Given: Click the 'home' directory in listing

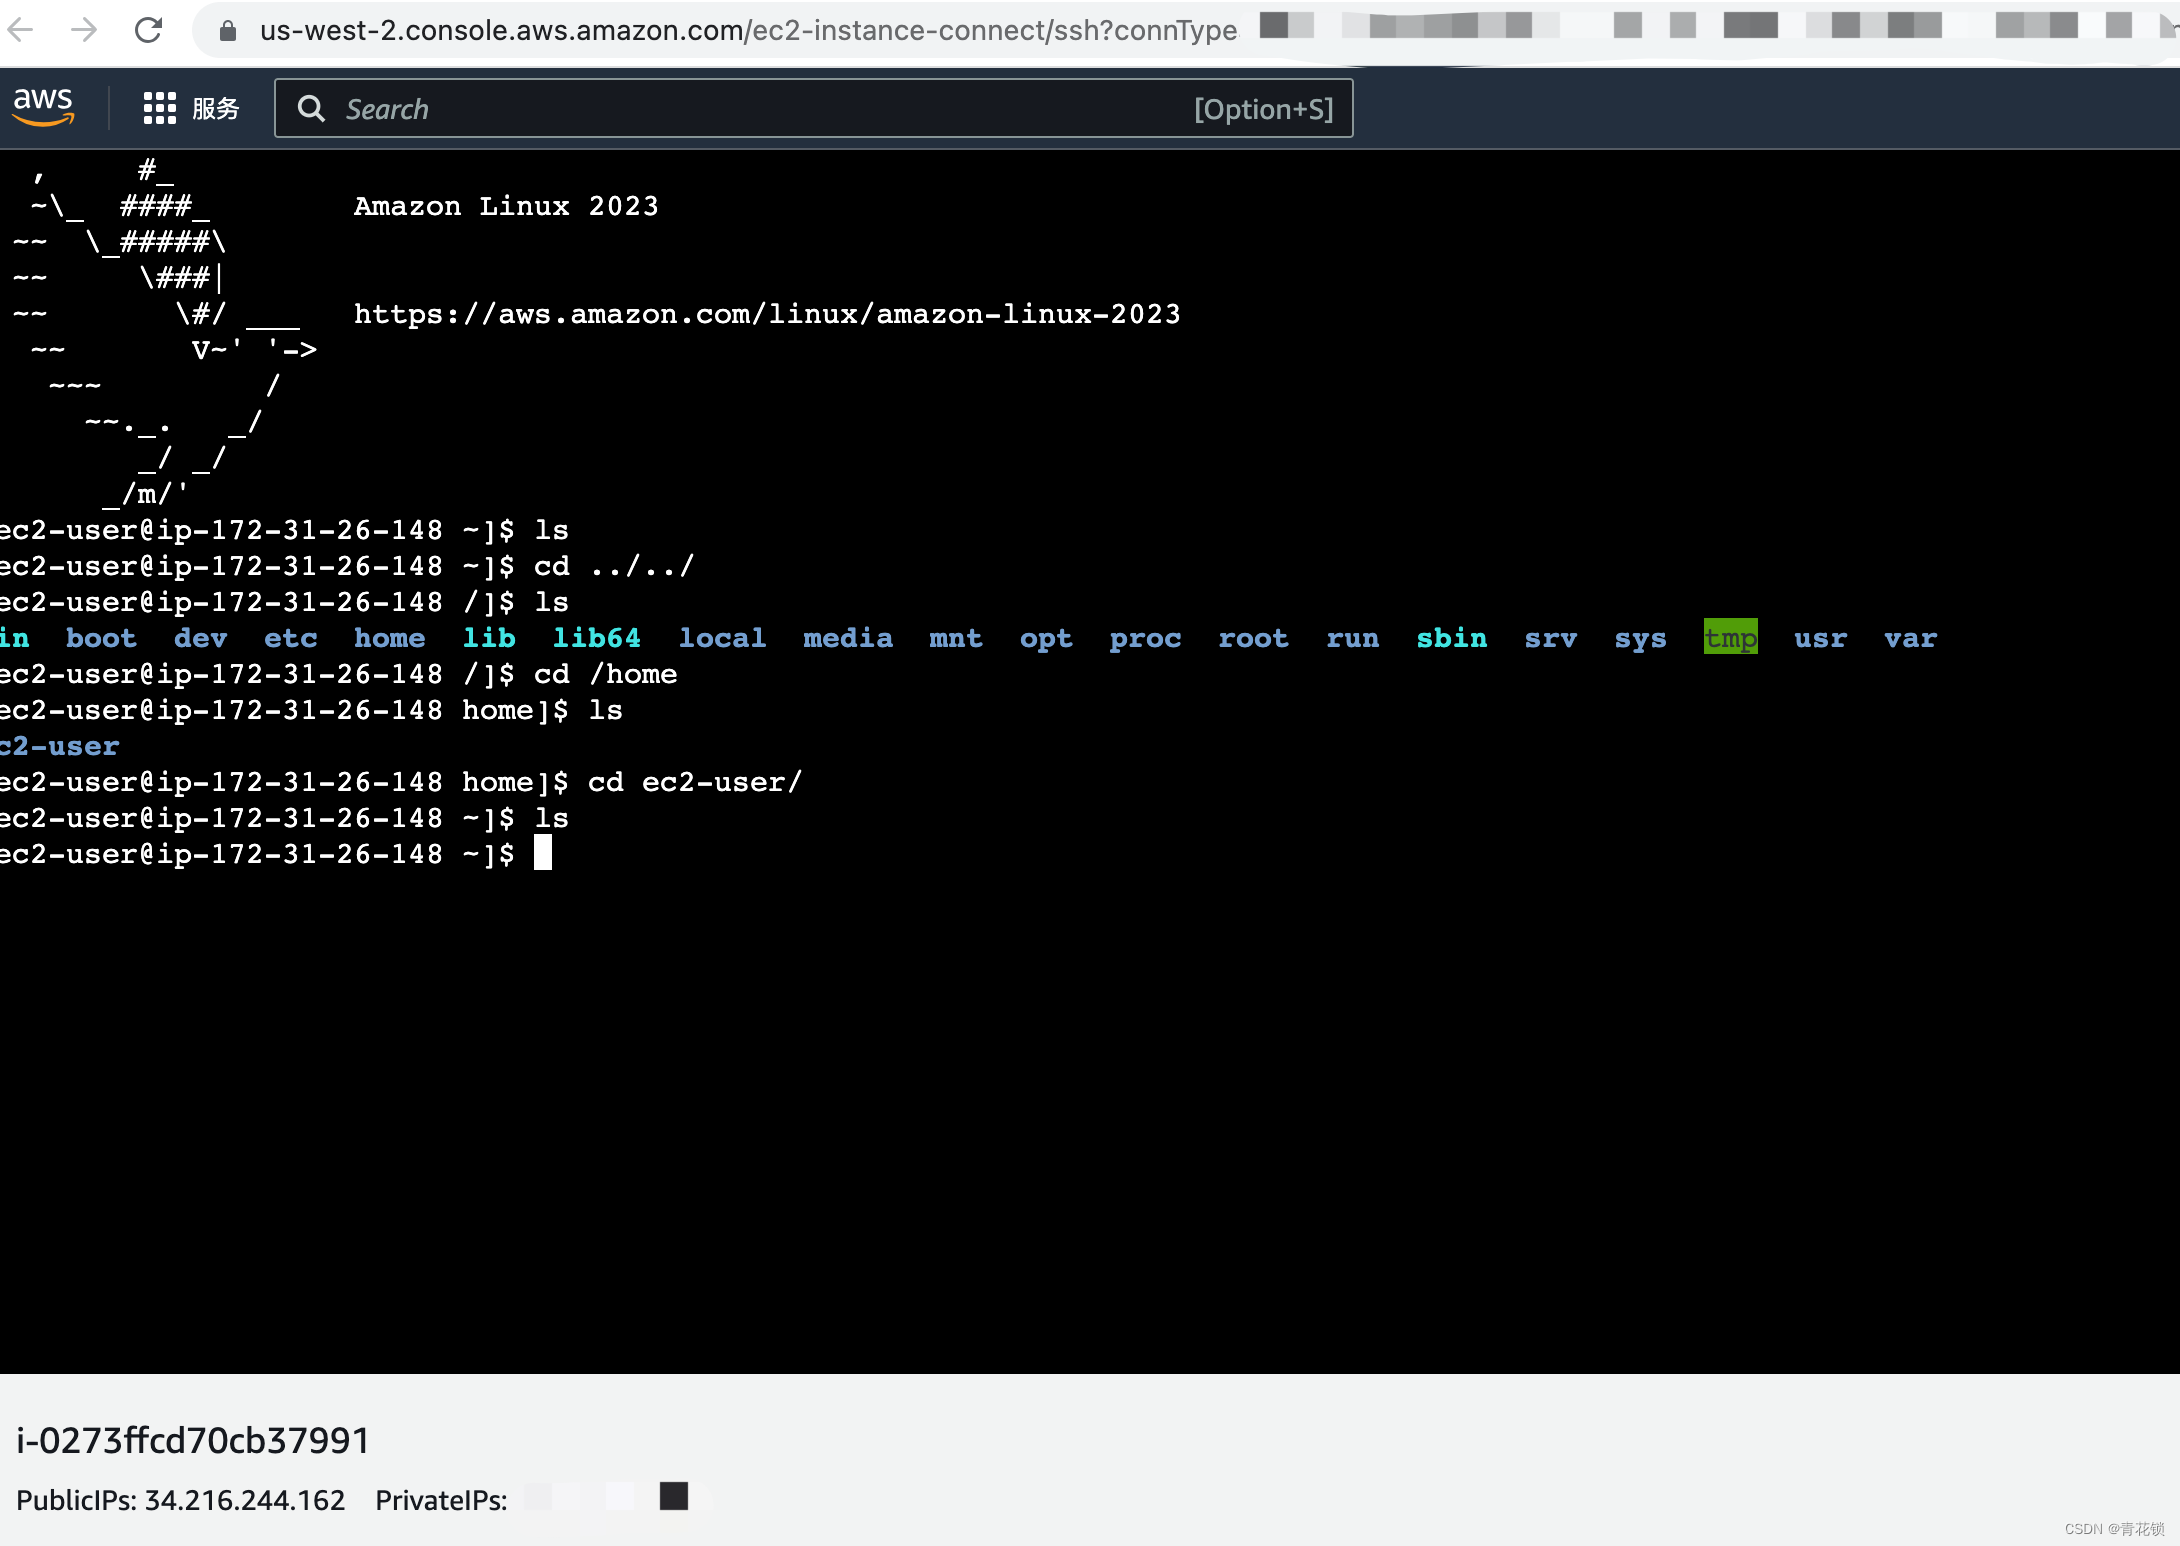Looking at the screenshot, I should pyautogui.click(x=389, y=638).
